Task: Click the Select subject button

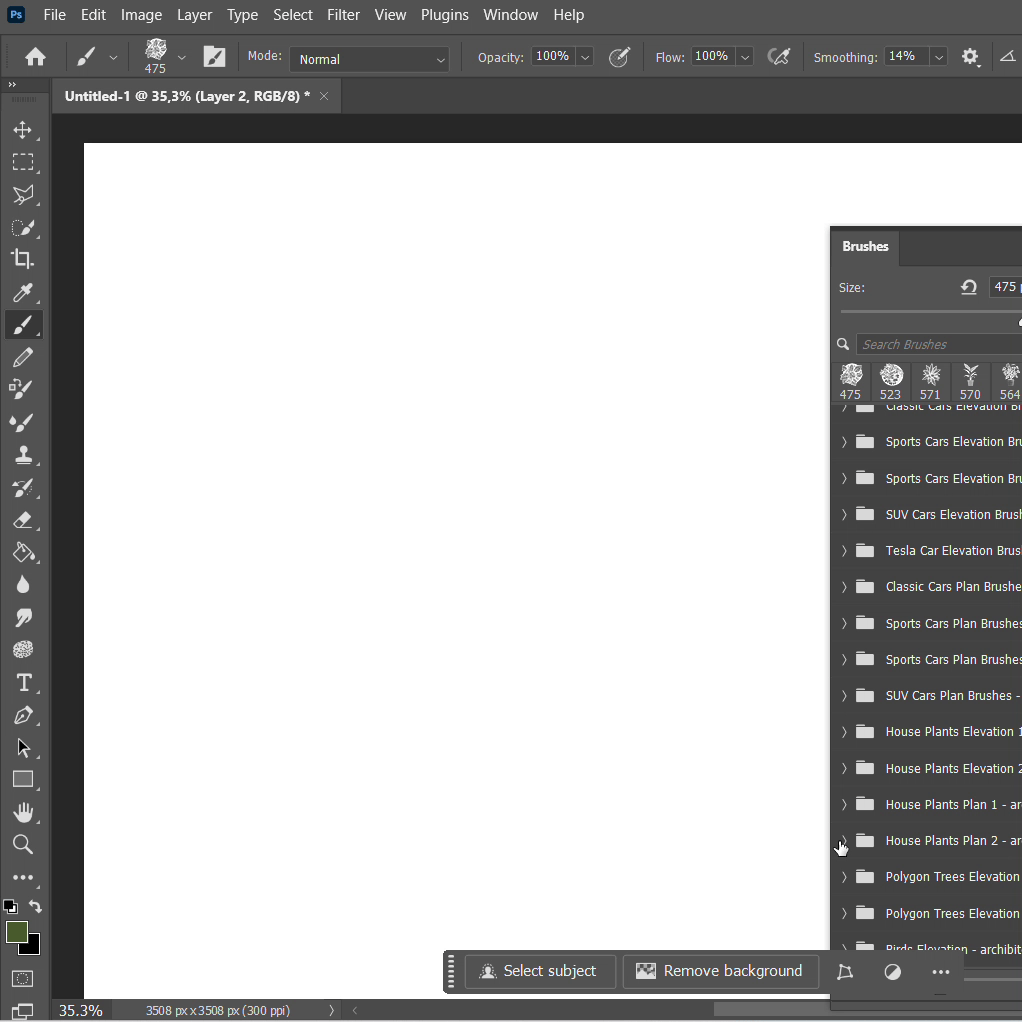Action: tap(539, 971)
